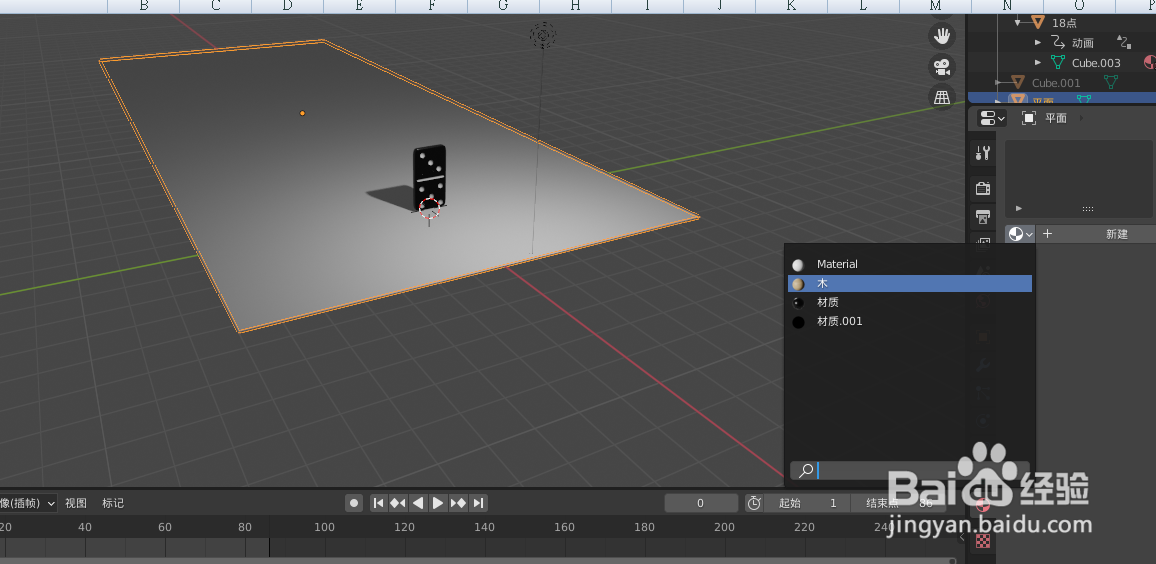This screenshot has height=564, width=1156.
Task: Toggle camera view with the camera gizmo
Action: click(x=941, y=66)
